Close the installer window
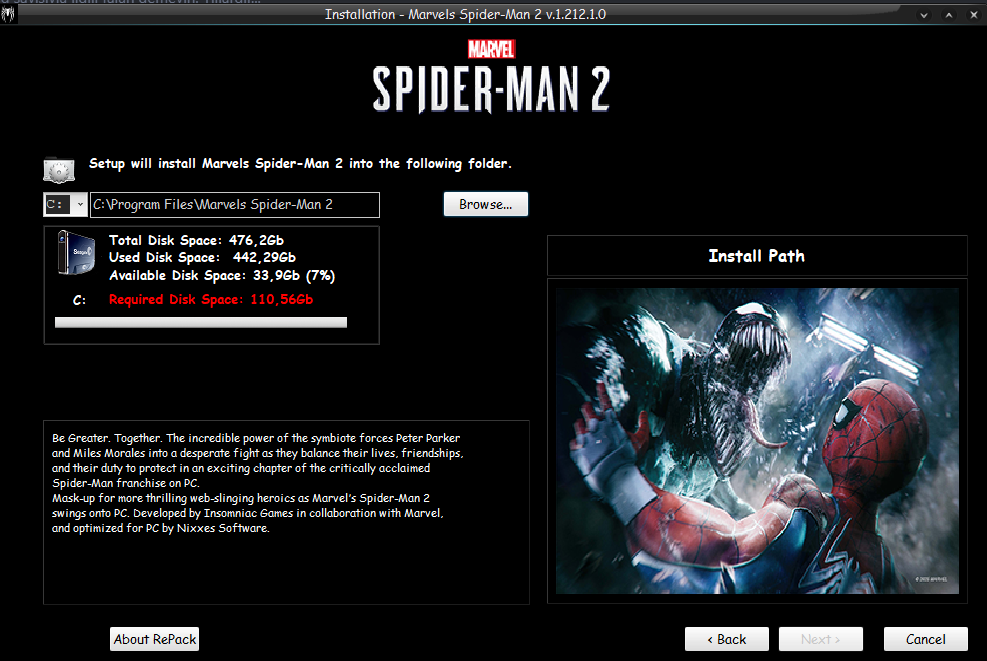 coord(974,15)
